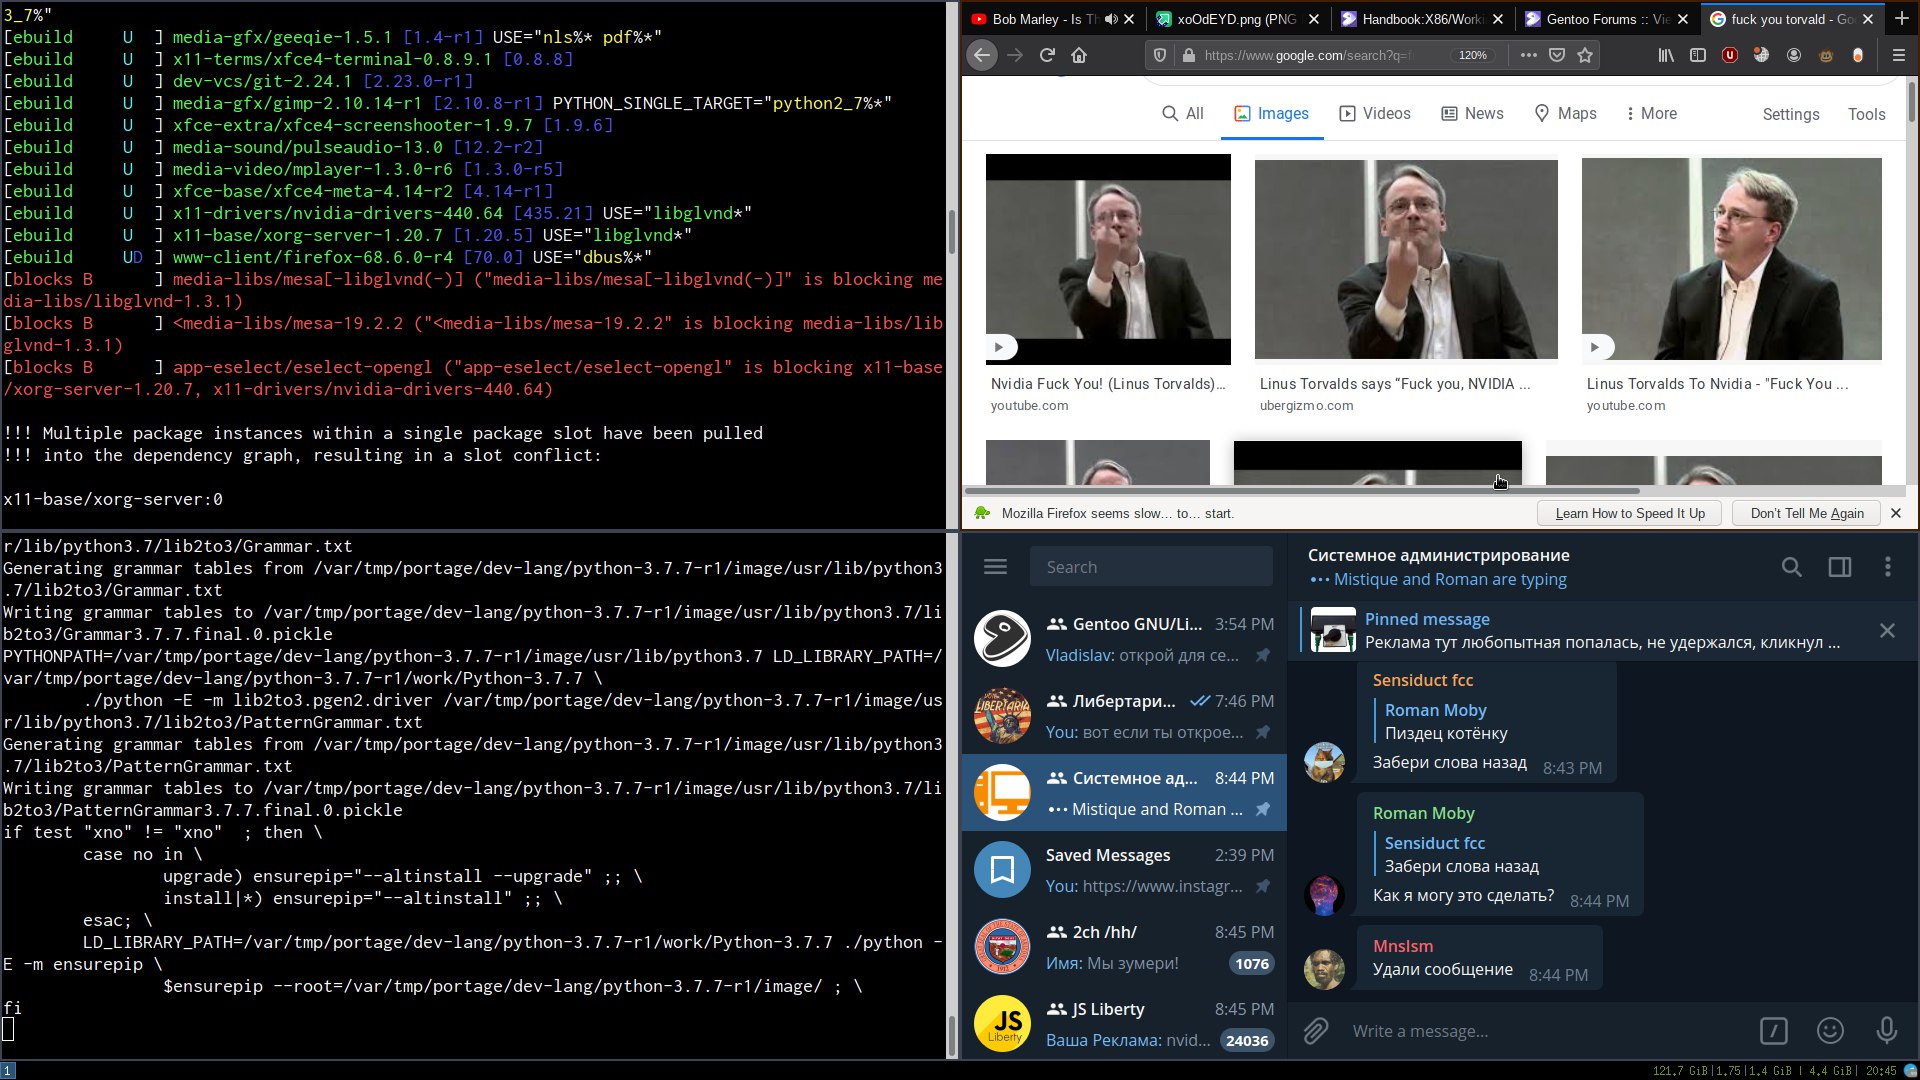Click Don't Tell Me Again button
The image size is (1920, 1080).
1807,513
